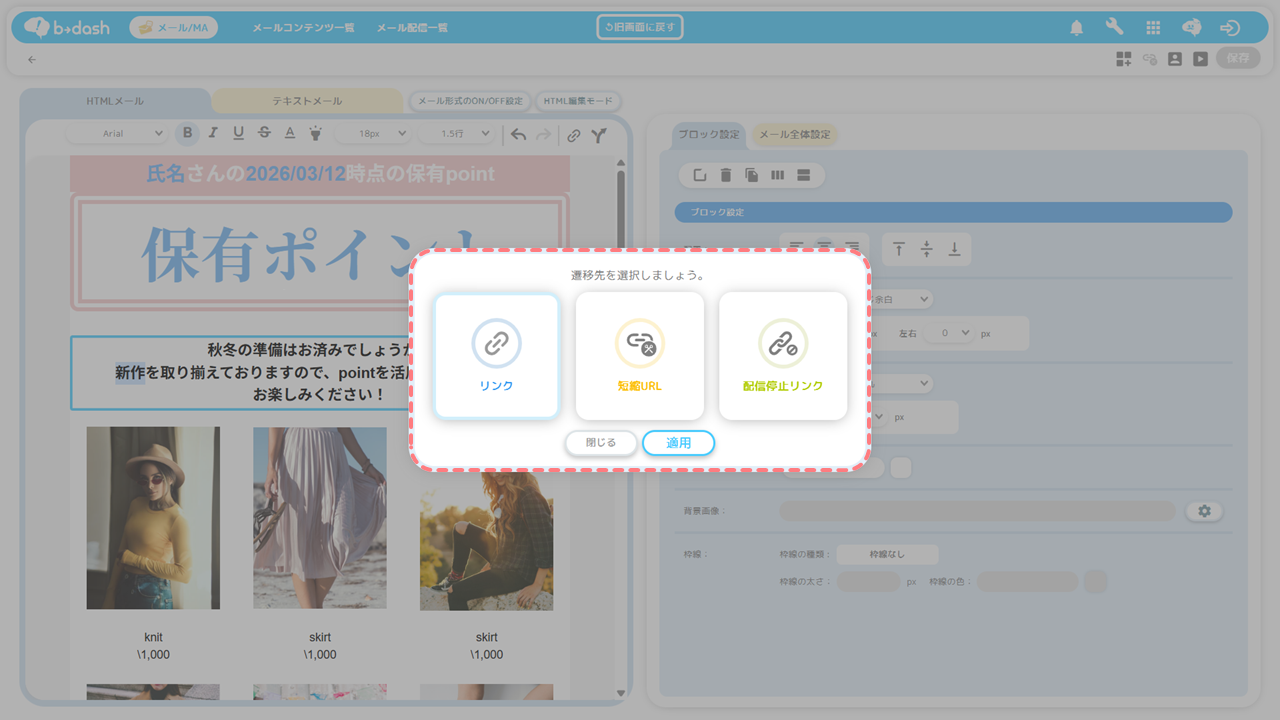Delete block with trash icon
This screenshot has height=720, width=1280.
[726, 176]
